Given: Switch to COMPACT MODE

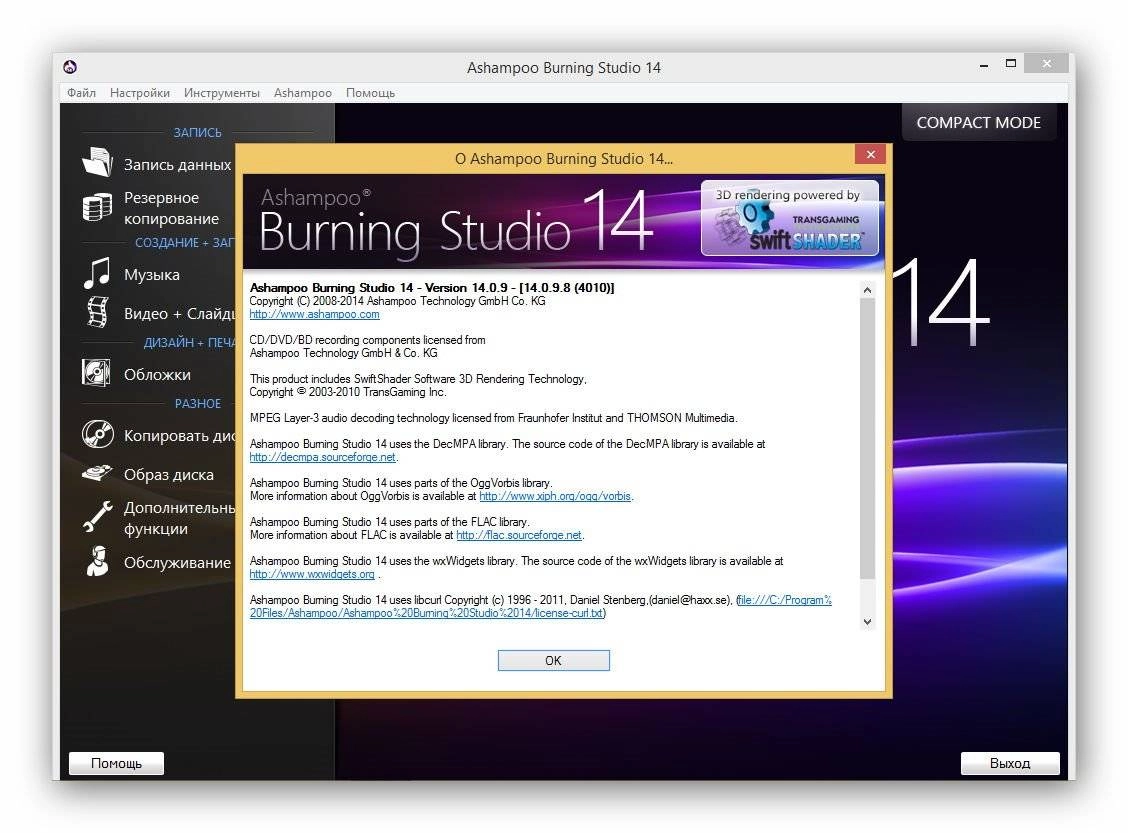Looking at the screenshot, I should point(978,122).
